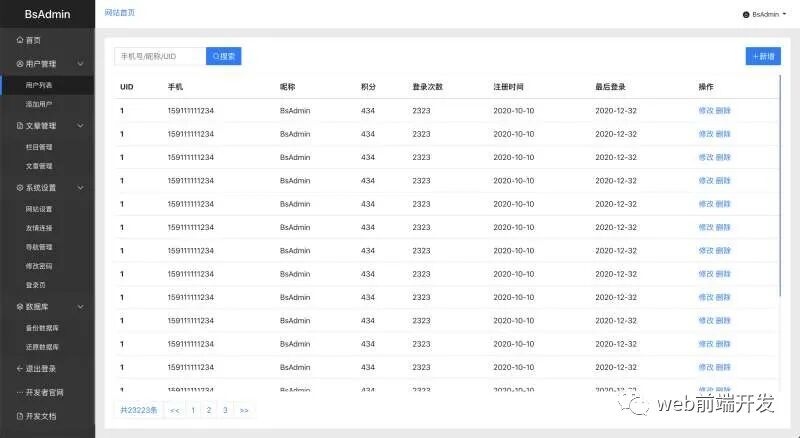Click the document icon beside the 文章管理 section heading
The width and height of the screenshot is (800, 438).
pos(19,126)
